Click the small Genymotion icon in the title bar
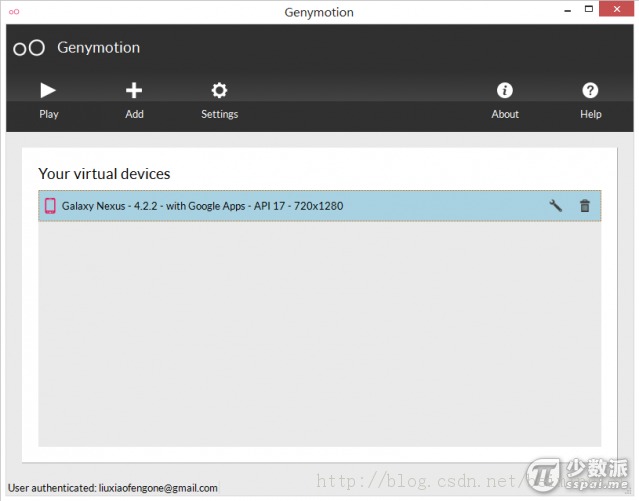The image size is (639, 501). pos(14,12)
